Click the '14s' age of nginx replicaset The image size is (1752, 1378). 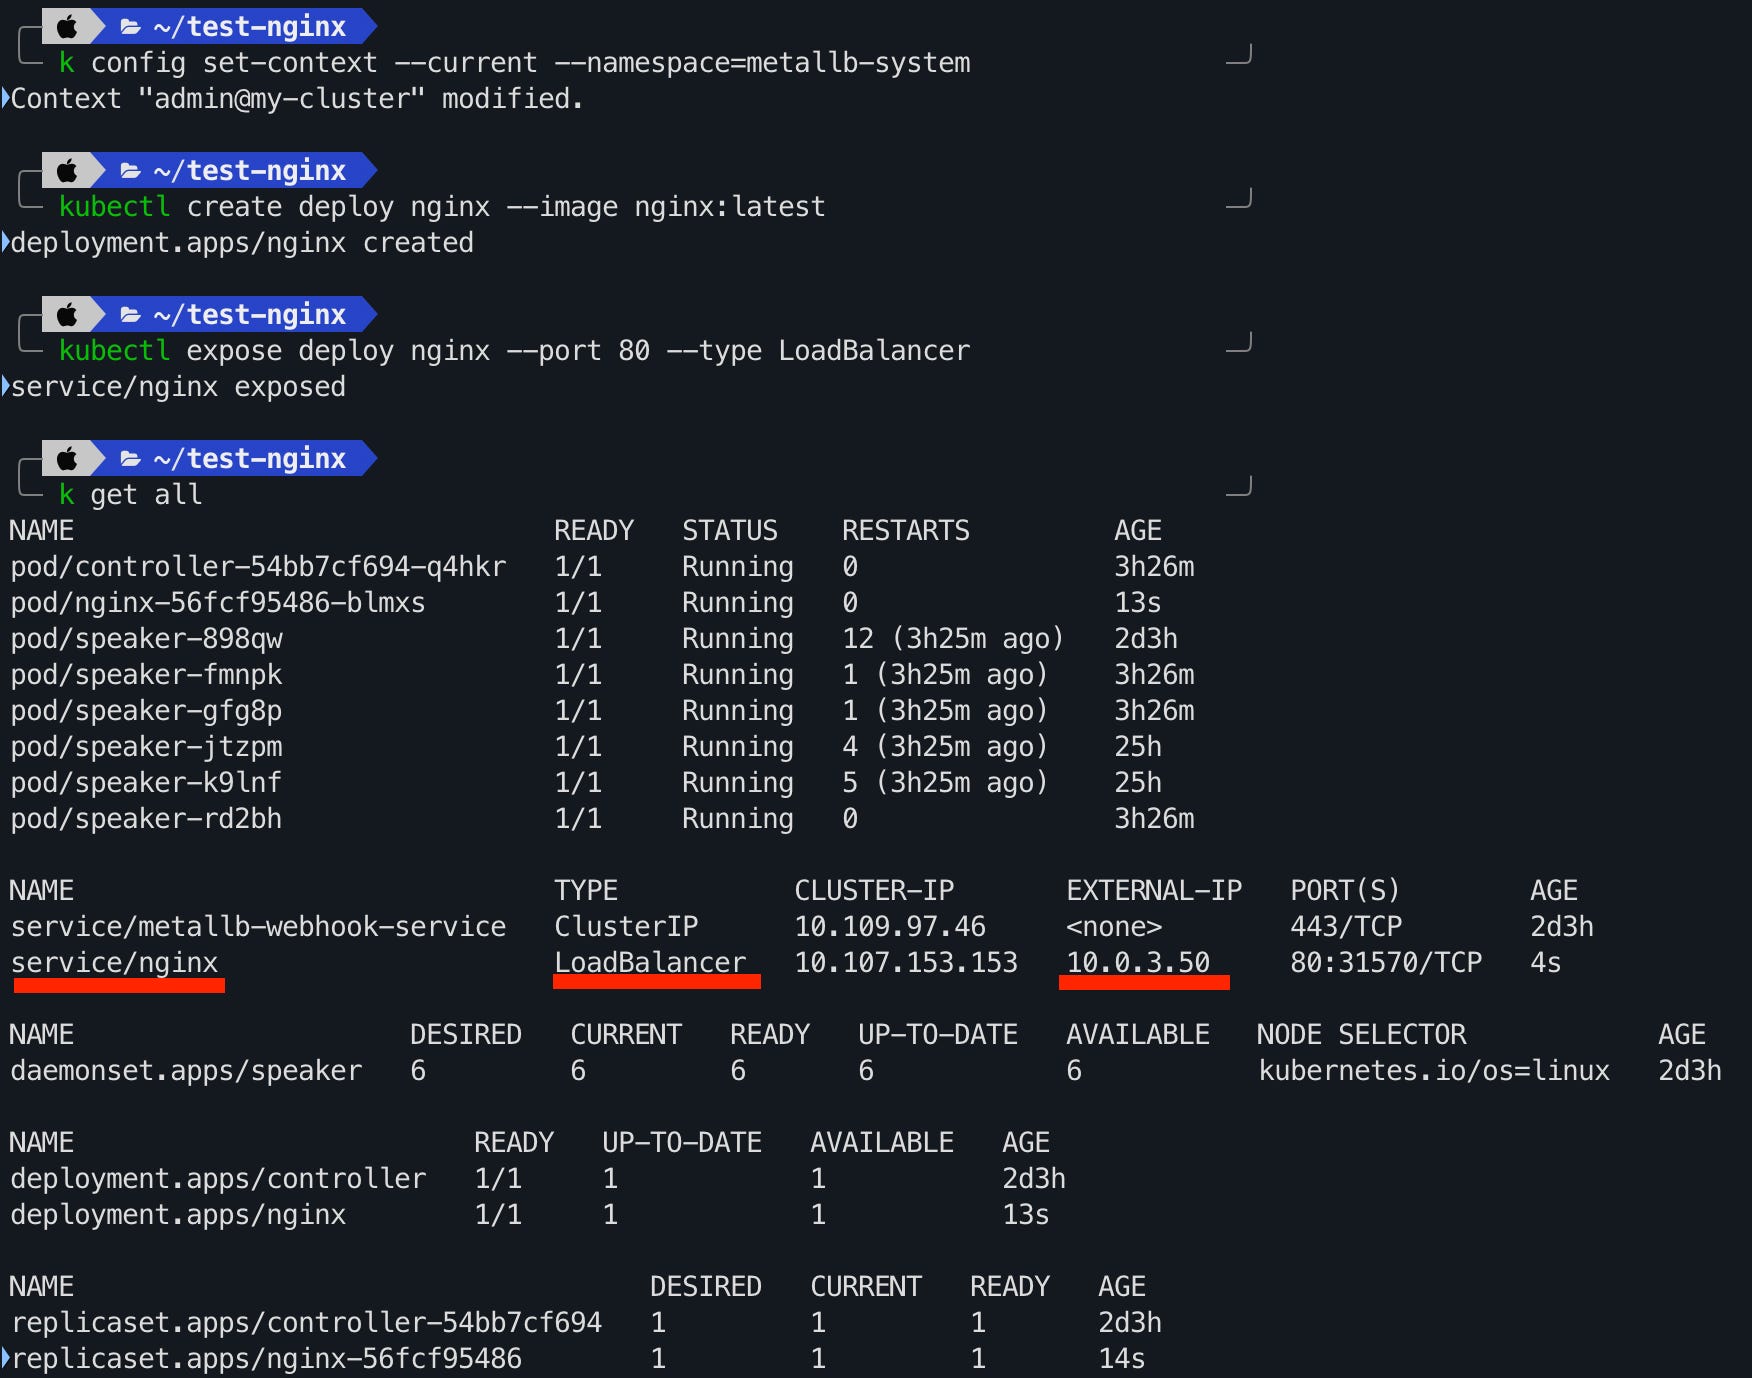coord(1122,1359)
